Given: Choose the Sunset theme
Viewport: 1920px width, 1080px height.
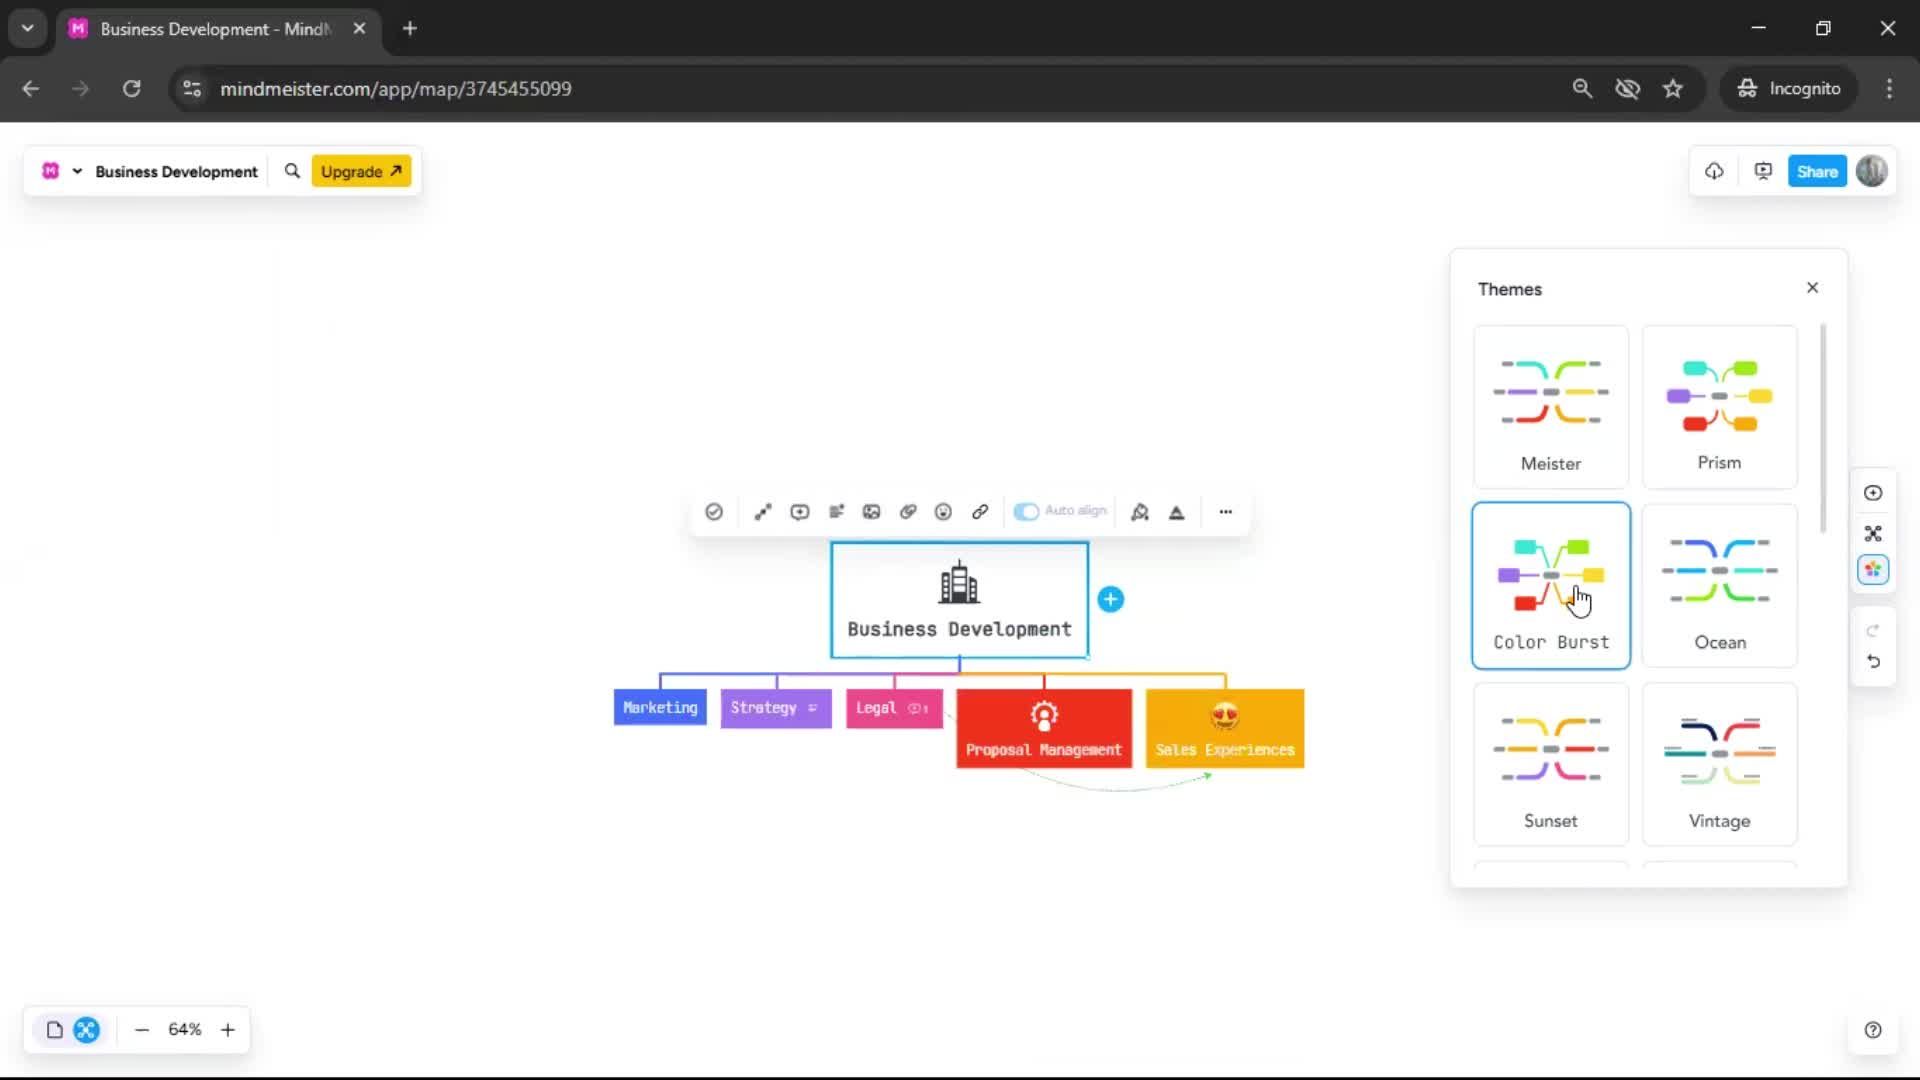Looking at the screenshot, I should point(1550,765).
